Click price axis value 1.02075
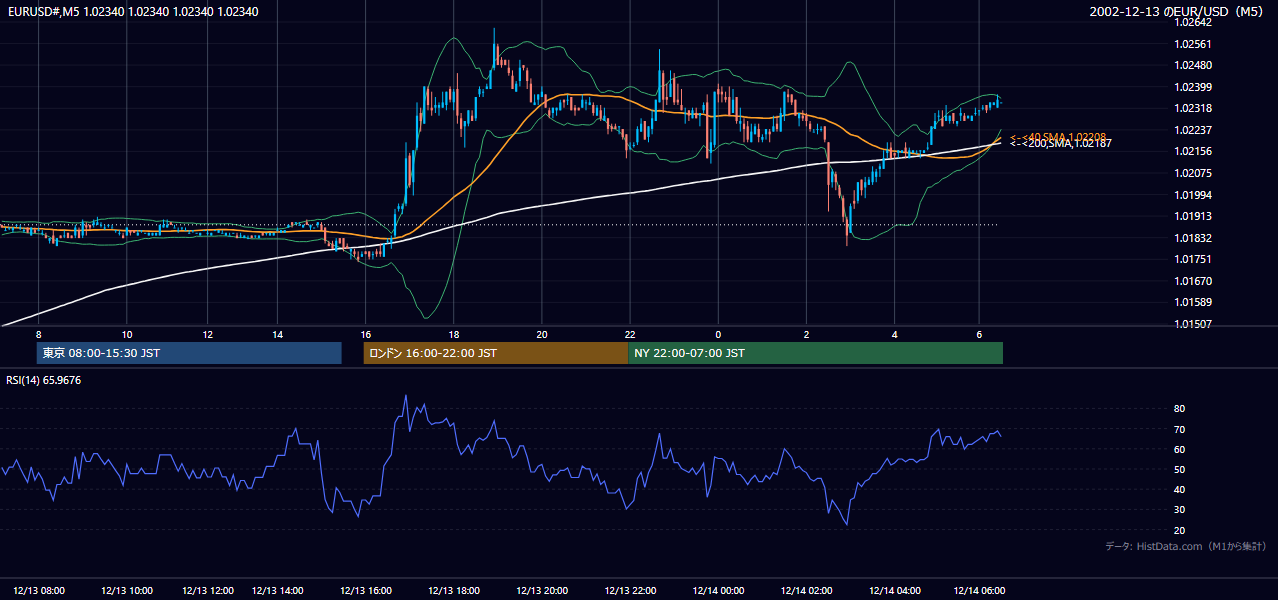 coord(1194,173)
